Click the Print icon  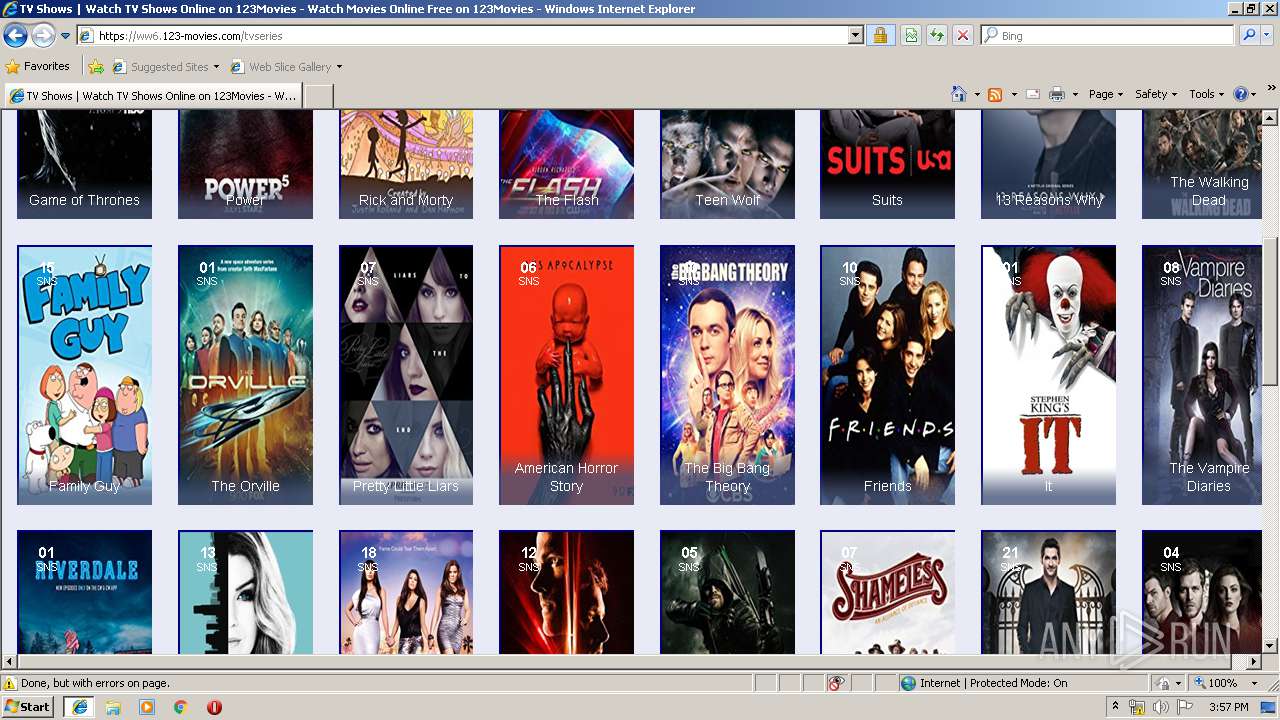[1057, 94]
